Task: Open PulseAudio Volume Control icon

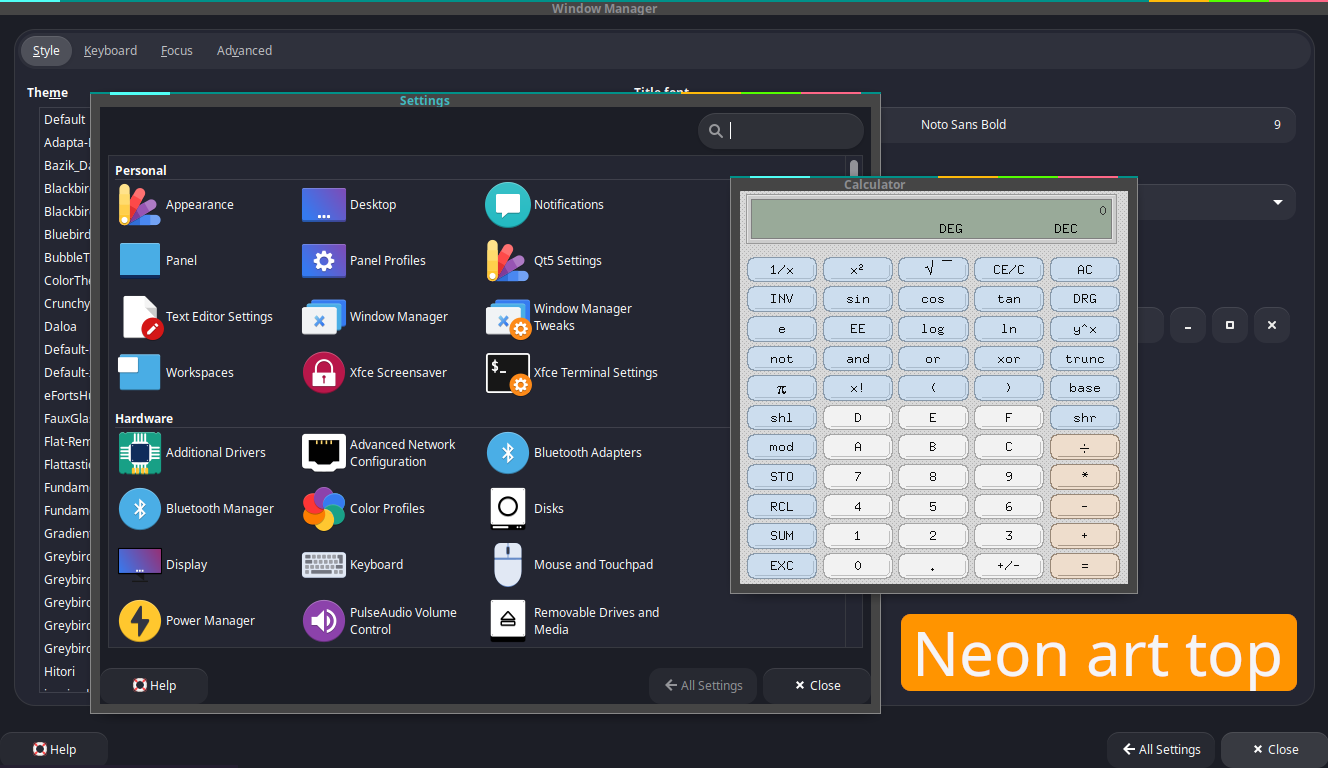Action: 324,621
